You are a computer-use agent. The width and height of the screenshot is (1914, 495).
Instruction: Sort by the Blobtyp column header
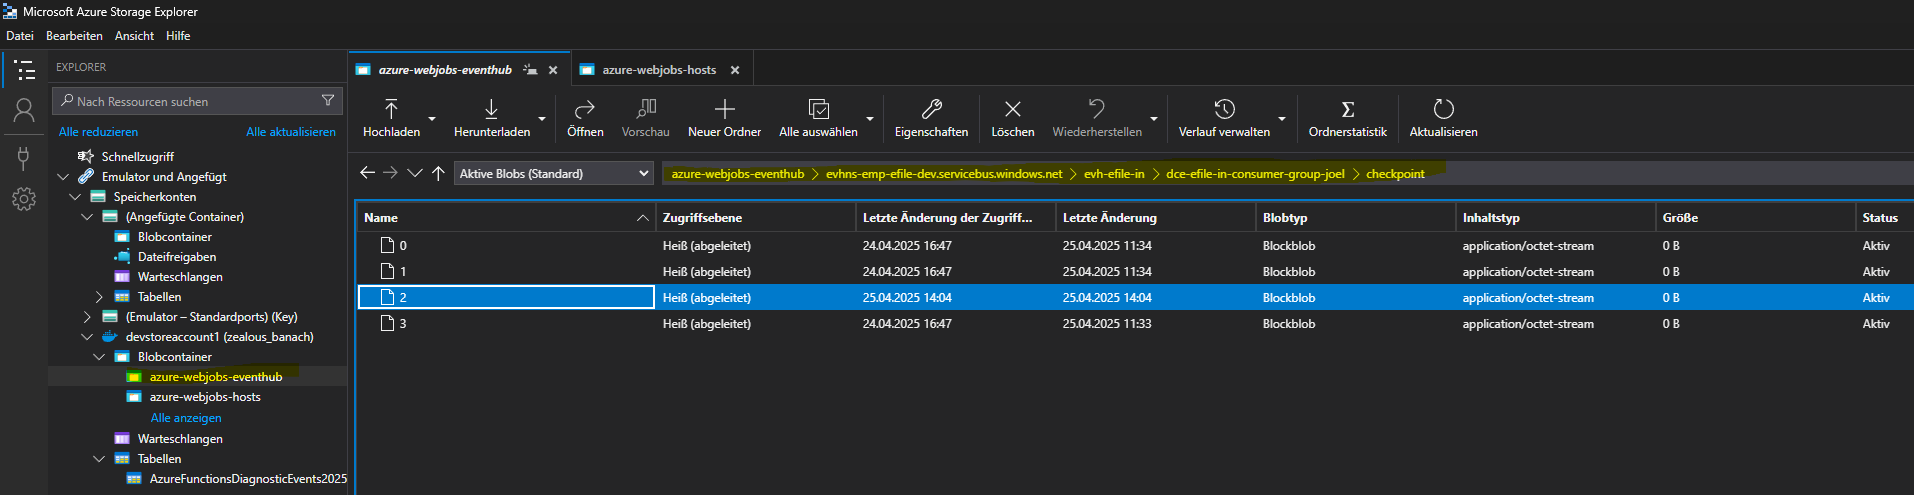point(1356,217)
